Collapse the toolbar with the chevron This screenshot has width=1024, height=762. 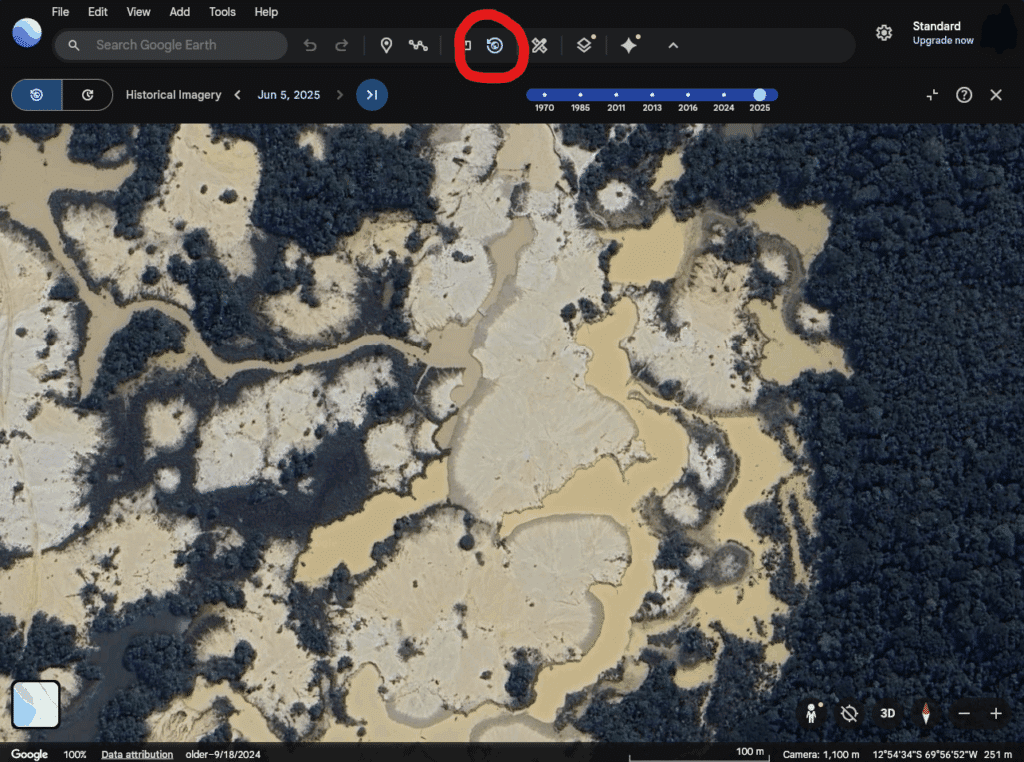coord(673,45)
